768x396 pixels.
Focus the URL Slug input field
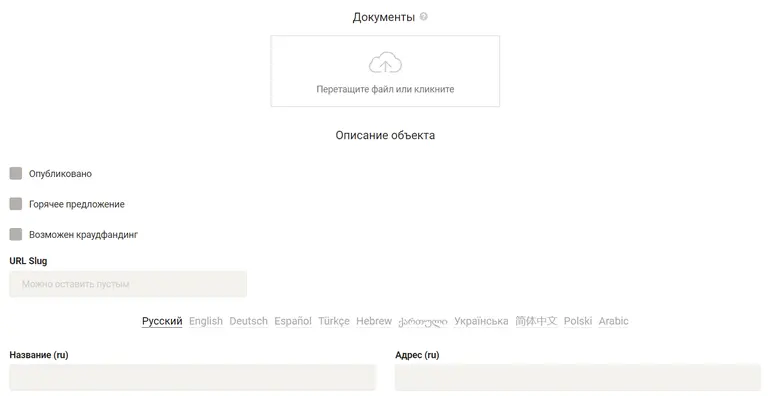pos(128,284)
